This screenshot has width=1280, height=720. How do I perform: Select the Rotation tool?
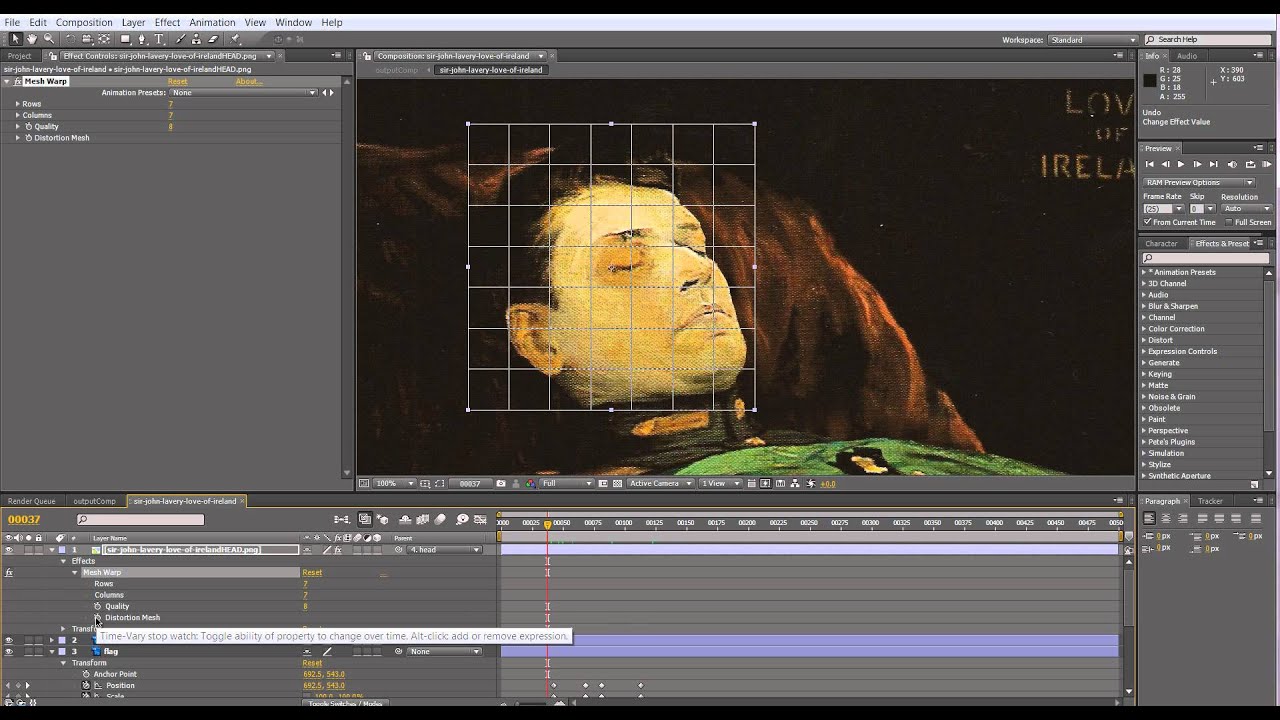pyautogui.click(x=71, y=39)
